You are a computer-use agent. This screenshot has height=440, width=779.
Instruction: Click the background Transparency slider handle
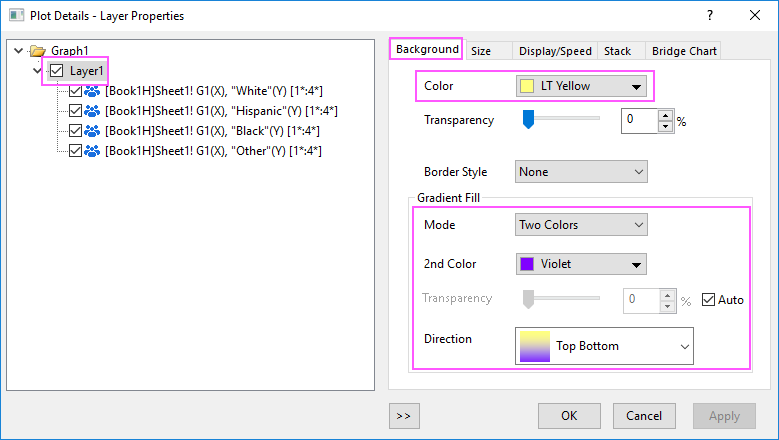tap(528, 119)
